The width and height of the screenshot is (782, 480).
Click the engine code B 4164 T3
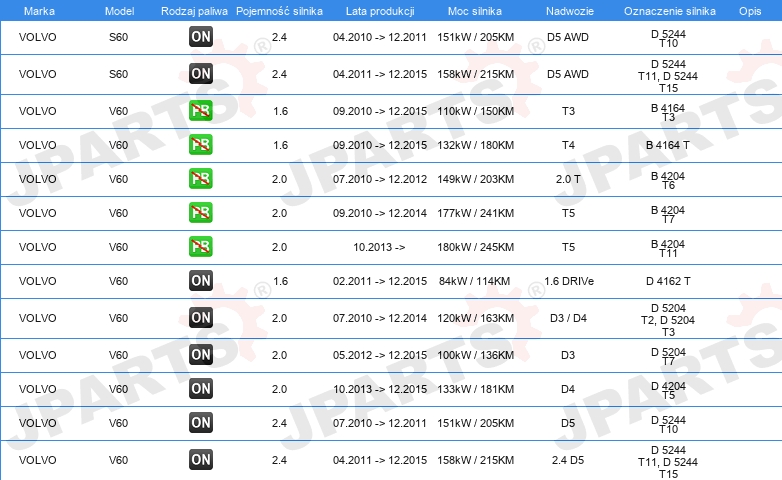click(x=668, y=112)
